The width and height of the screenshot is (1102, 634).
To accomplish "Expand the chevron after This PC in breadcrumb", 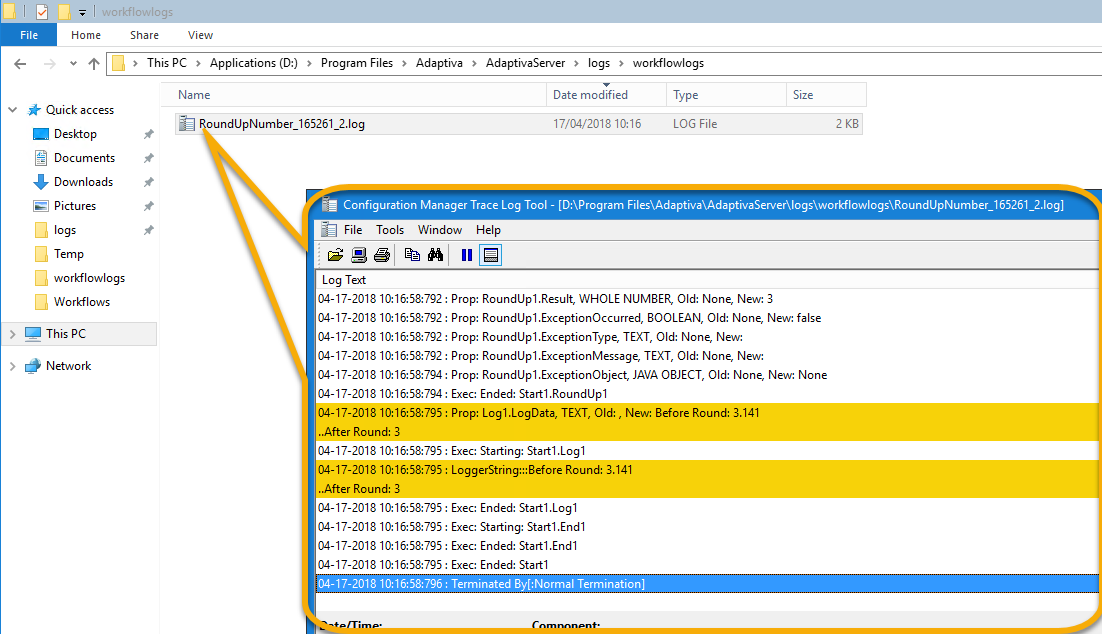I will point(198,63).
